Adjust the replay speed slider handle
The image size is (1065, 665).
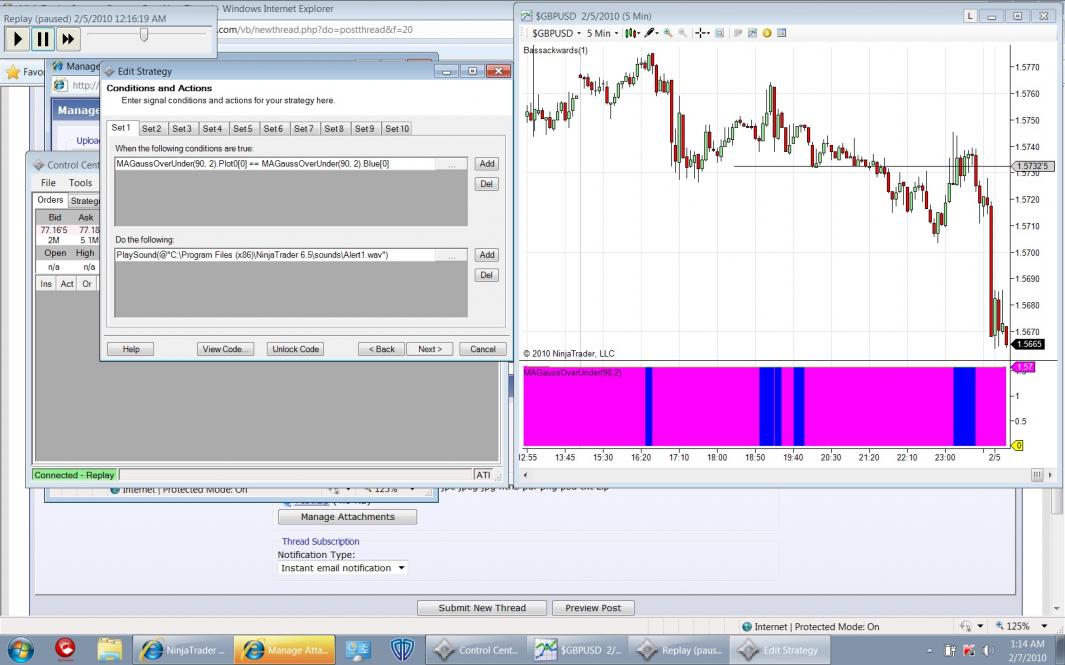[x=144, y=34]
